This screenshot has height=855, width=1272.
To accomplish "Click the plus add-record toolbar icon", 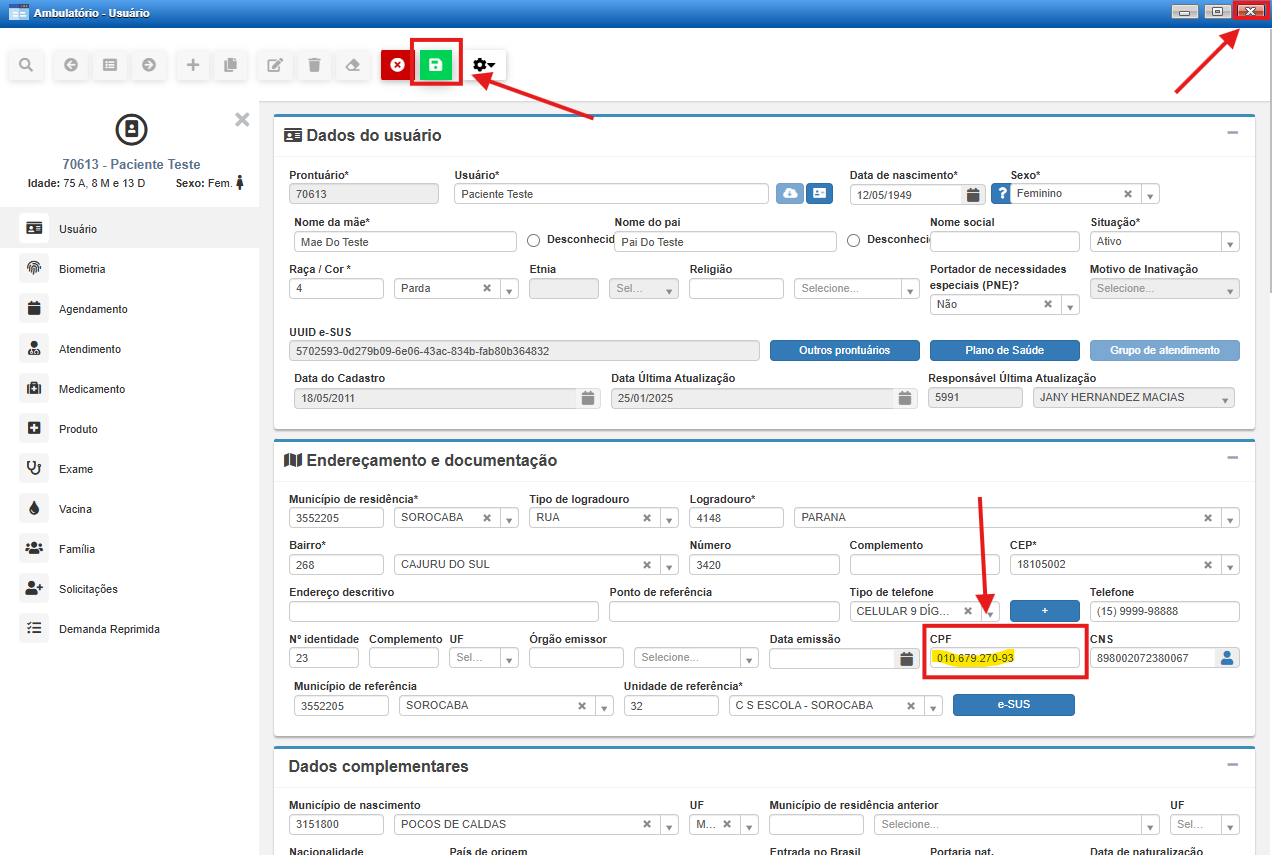I will (193, 65).
